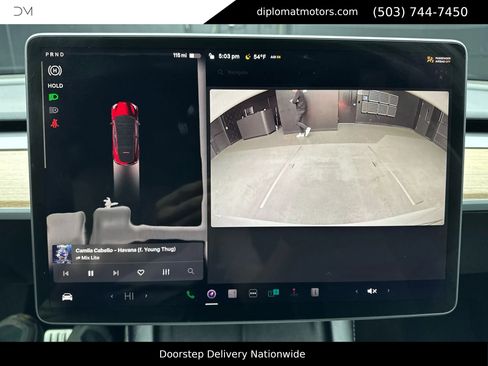
Task: Click the DM dealer logo
Action: coord(23,11)
